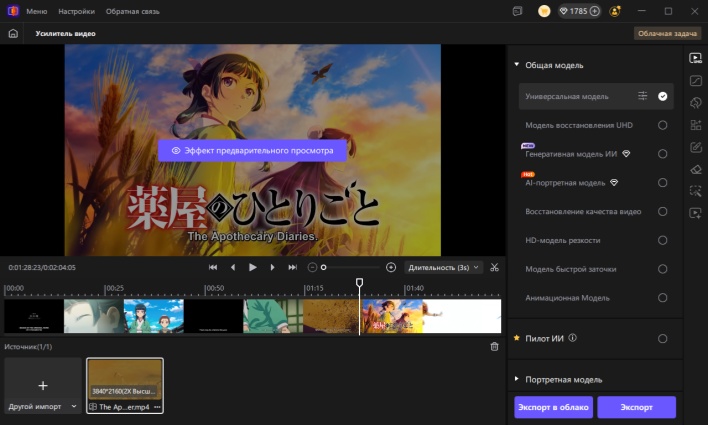Open the Облачная задача button
708x425 pixels.
tap(667, 33)
